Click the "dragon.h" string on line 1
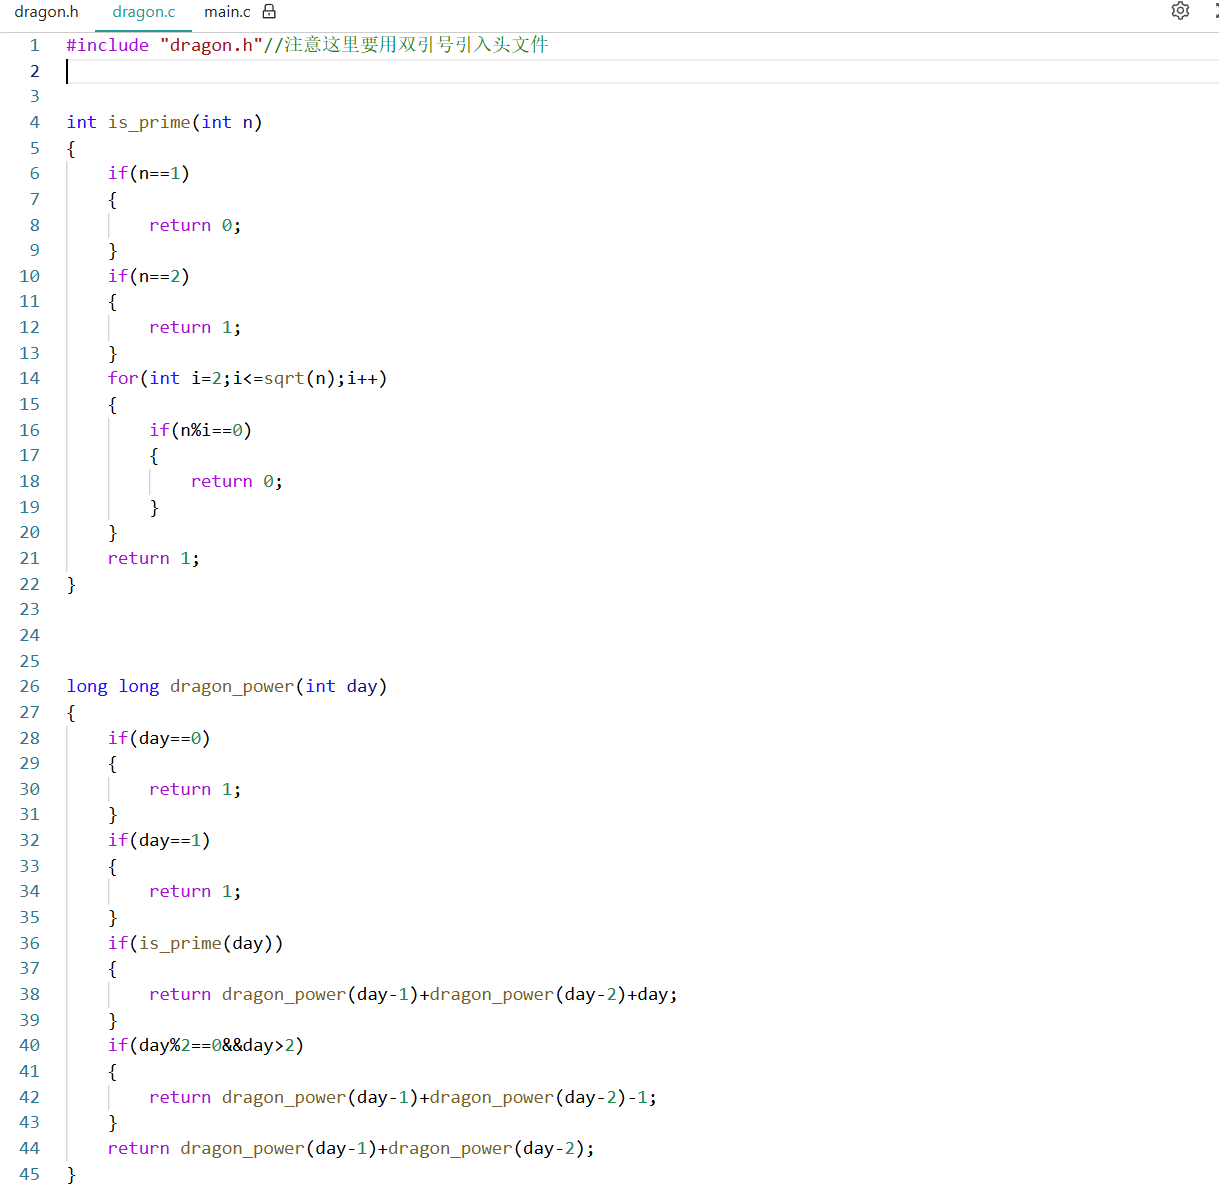 coord(211,45)
